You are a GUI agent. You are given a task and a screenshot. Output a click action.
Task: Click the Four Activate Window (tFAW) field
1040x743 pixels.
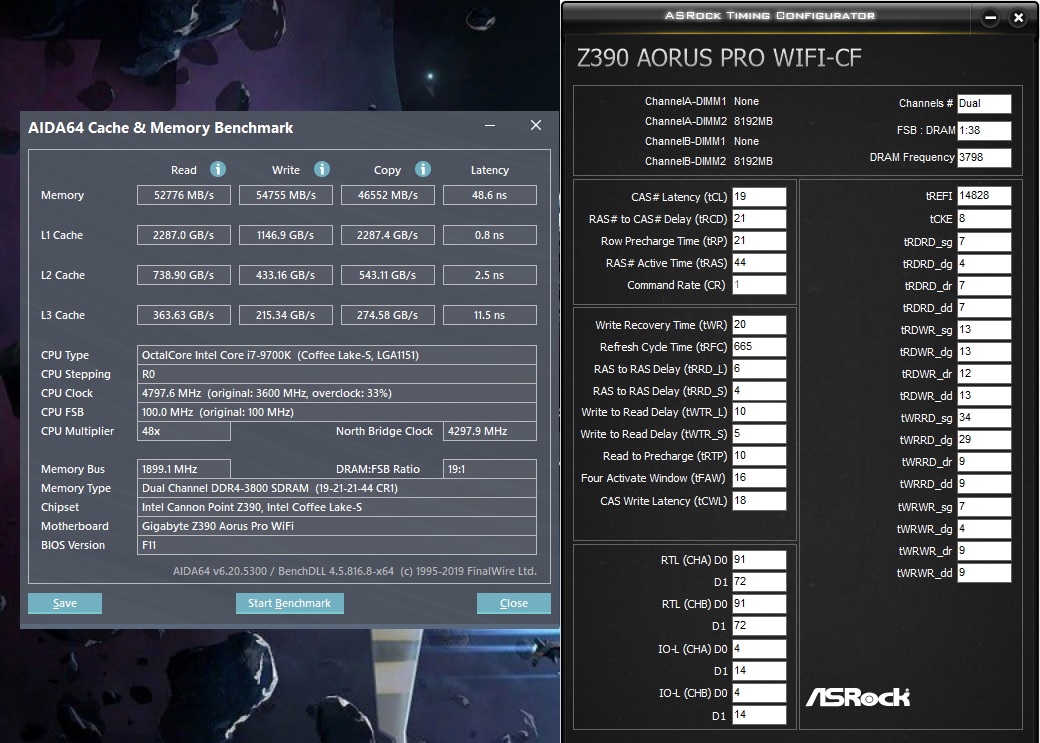pyautogui.click(x=759, y=478)
